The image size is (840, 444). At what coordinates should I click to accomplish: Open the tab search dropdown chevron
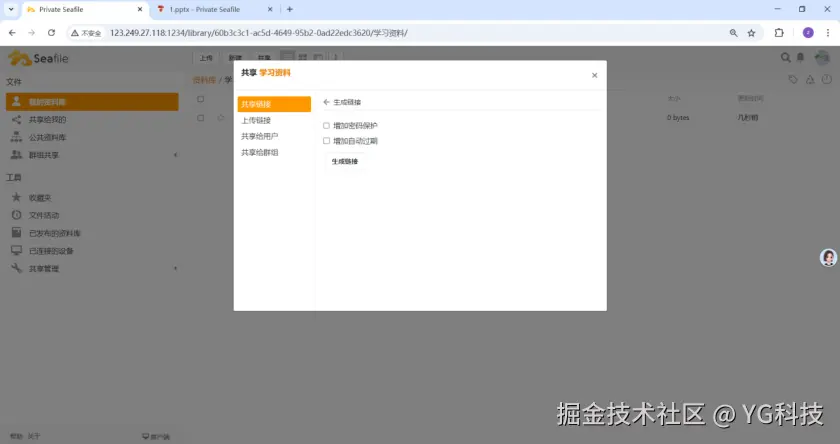(11, 9)
